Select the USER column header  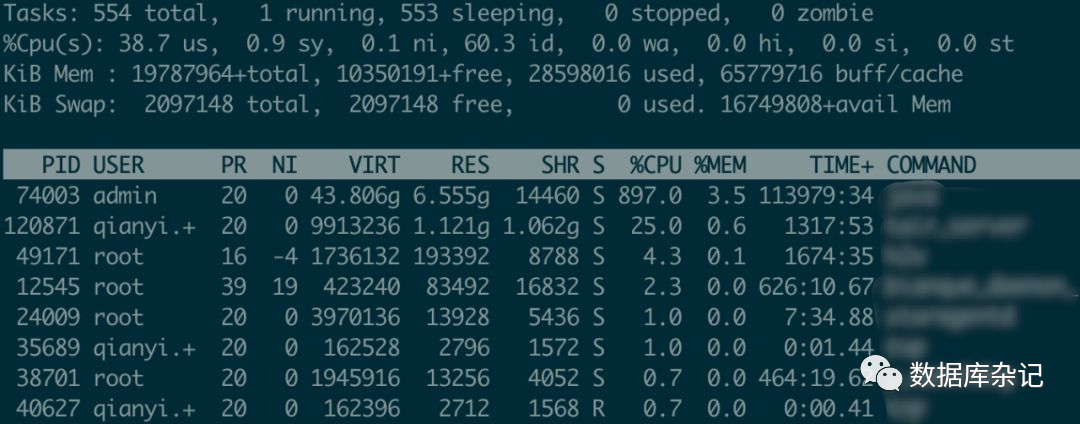tap(118, 165)
